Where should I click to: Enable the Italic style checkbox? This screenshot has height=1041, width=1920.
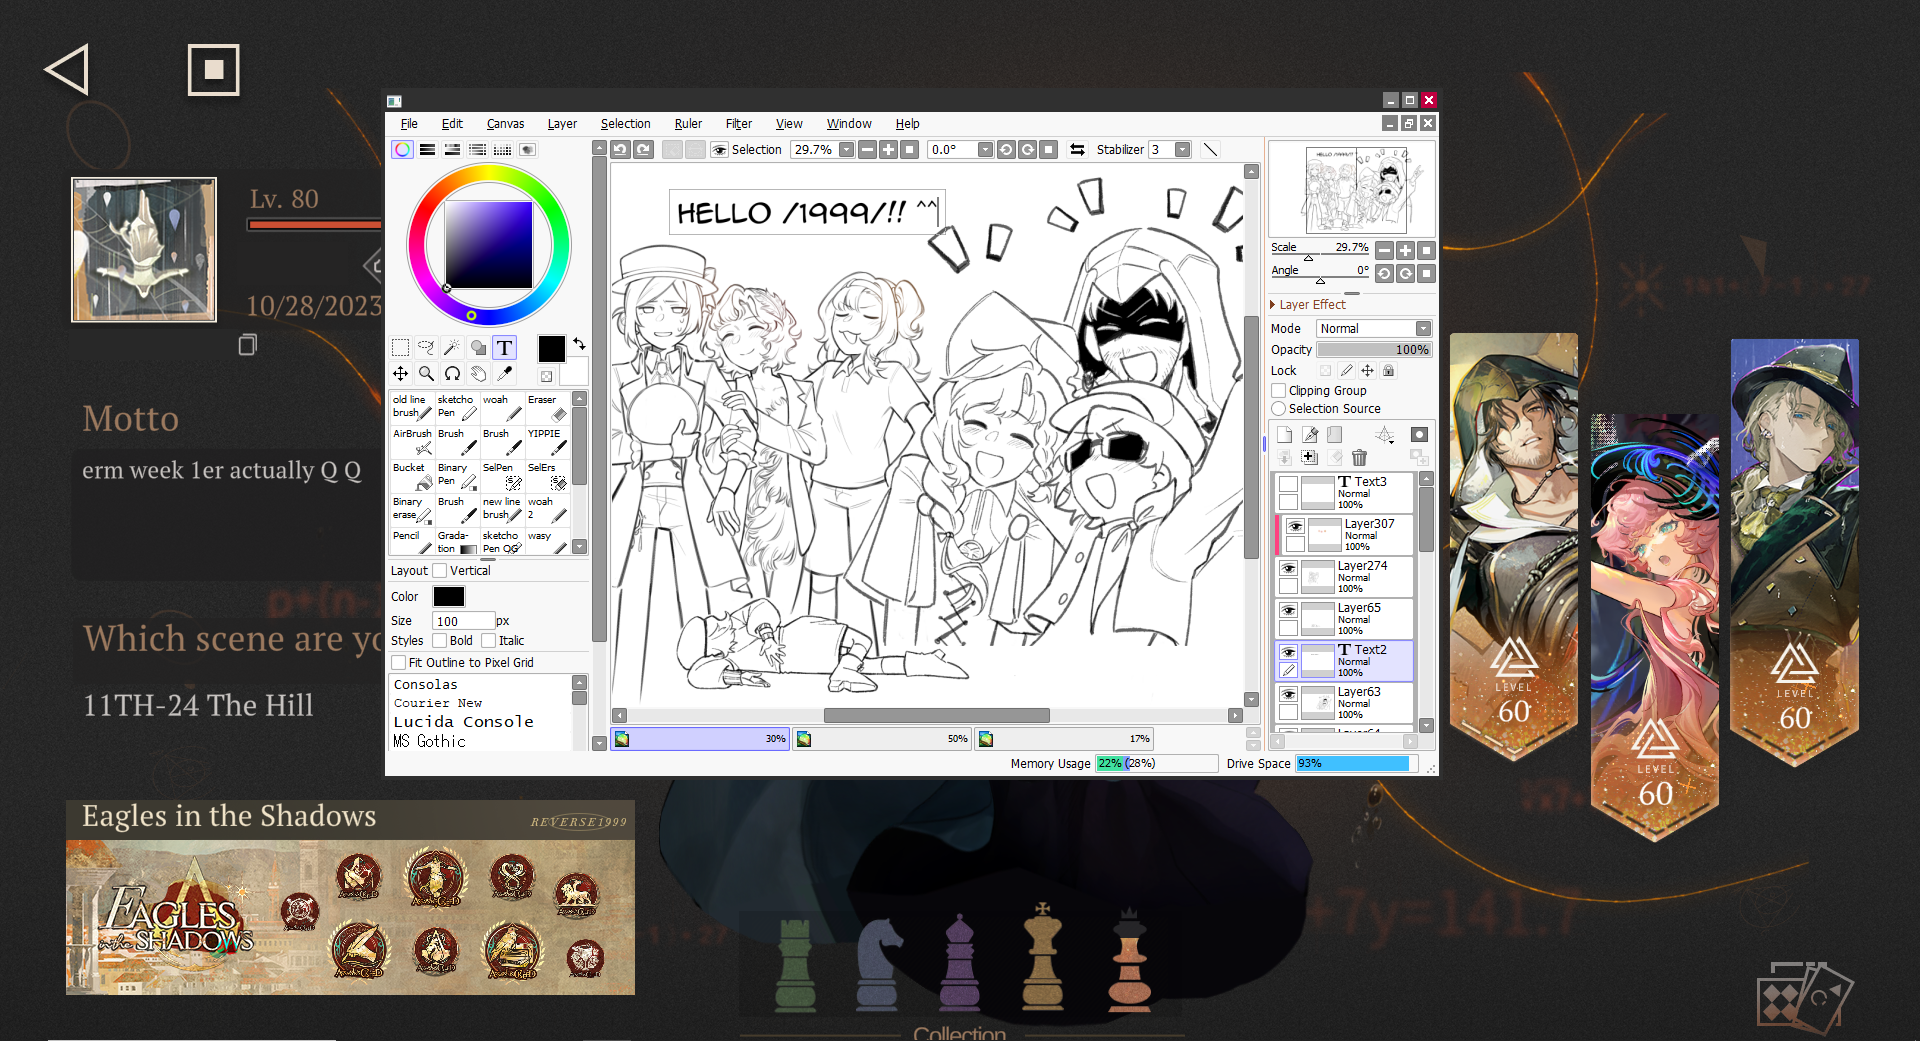click(488, 641)
